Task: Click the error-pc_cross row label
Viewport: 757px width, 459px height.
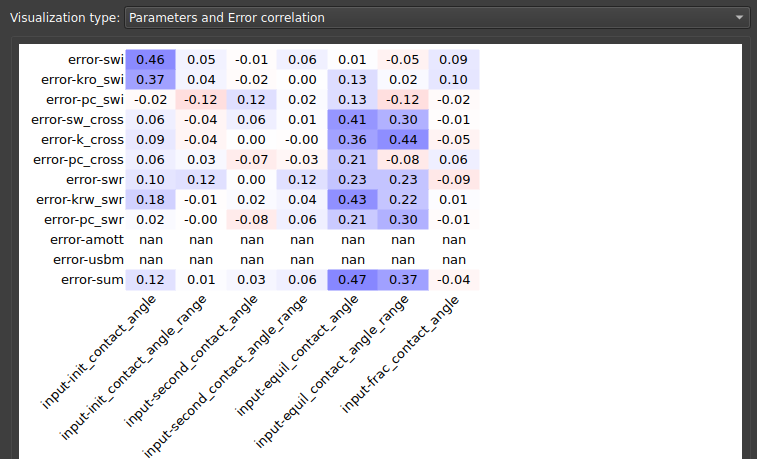Action: 78,159
